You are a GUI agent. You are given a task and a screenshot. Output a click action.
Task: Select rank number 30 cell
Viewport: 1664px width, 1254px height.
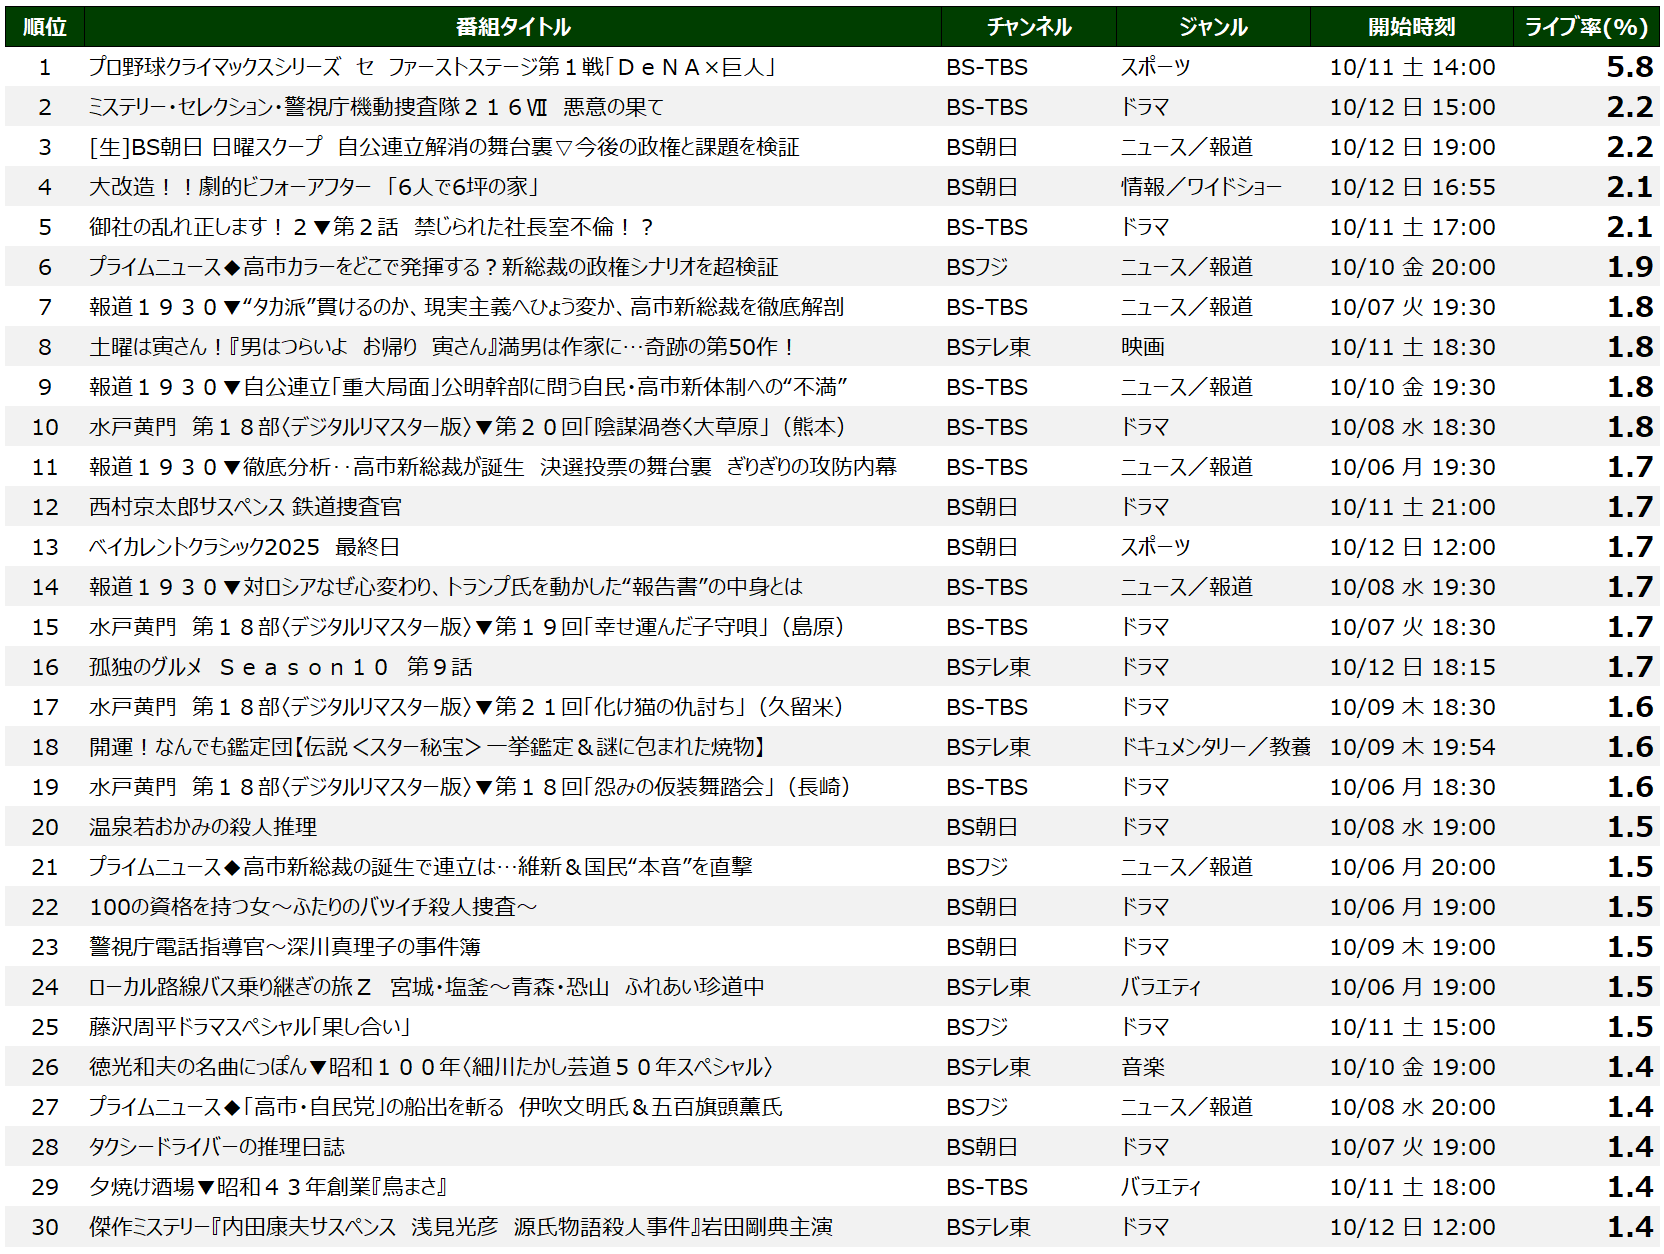(45, 1227)
